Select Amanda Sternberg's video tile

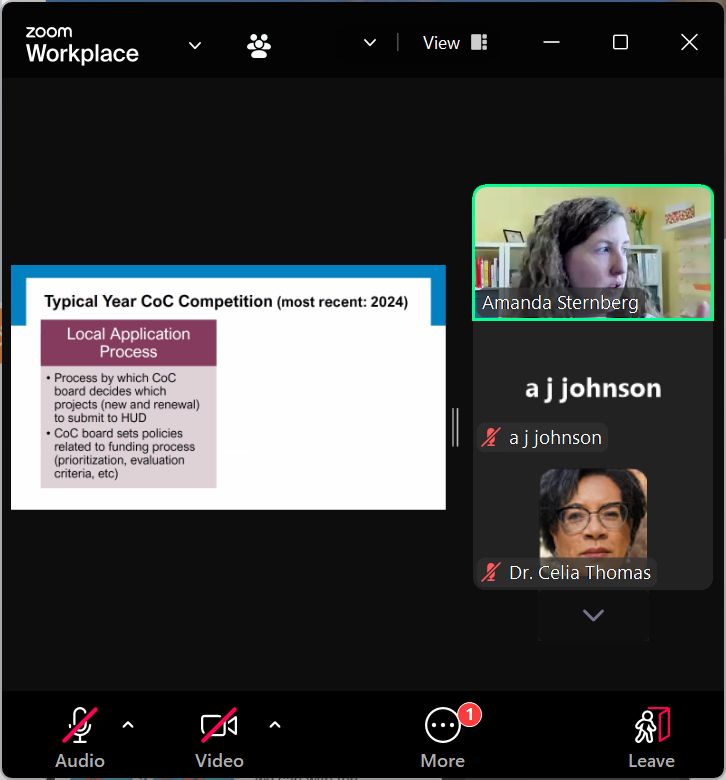pyautogui.click(x=593, y=253)
